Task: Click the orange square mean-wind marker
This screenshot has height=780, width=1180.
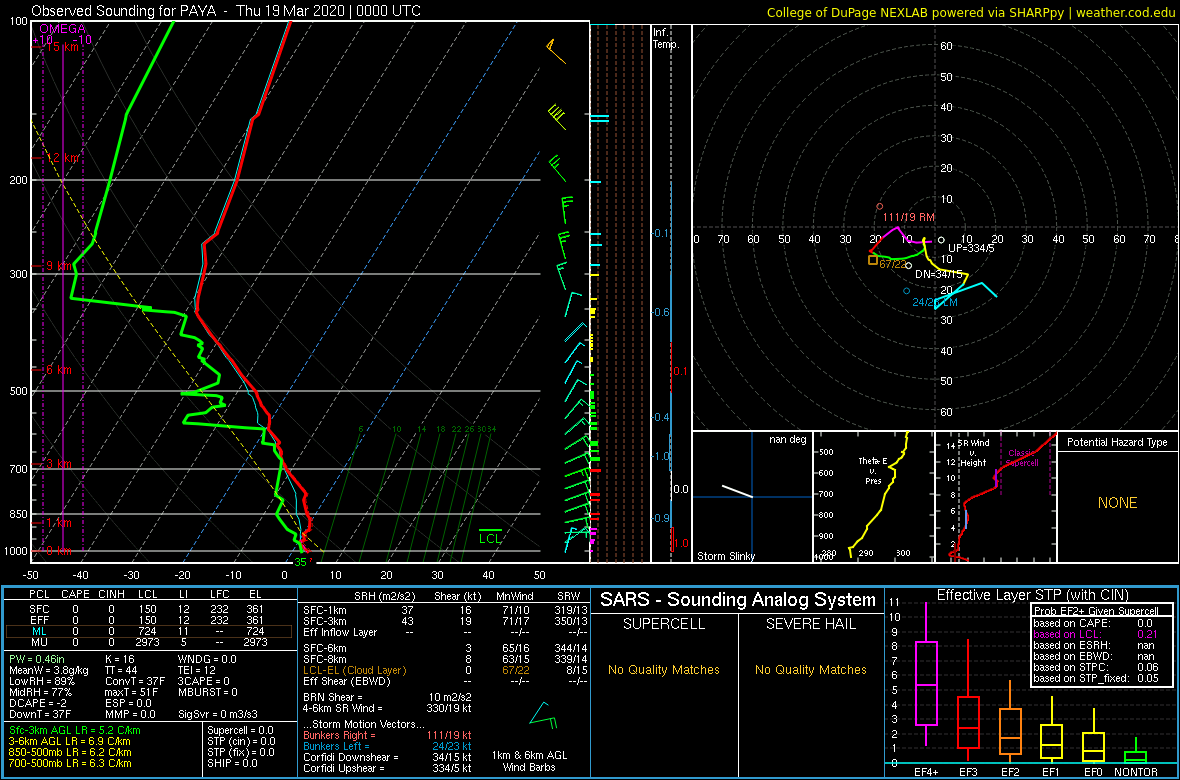Action: point(873,260)
